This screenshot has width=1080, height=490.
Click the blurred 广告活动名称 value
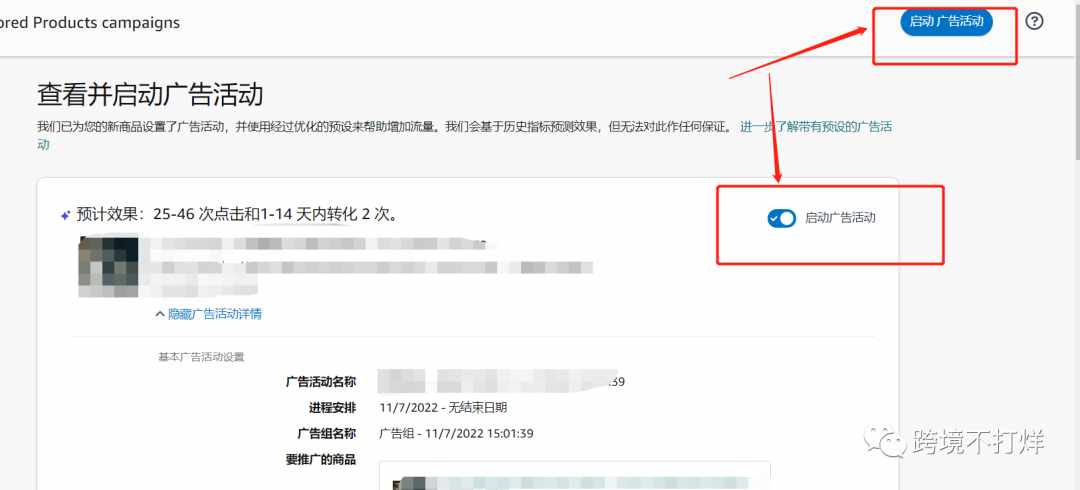point(501,381)
